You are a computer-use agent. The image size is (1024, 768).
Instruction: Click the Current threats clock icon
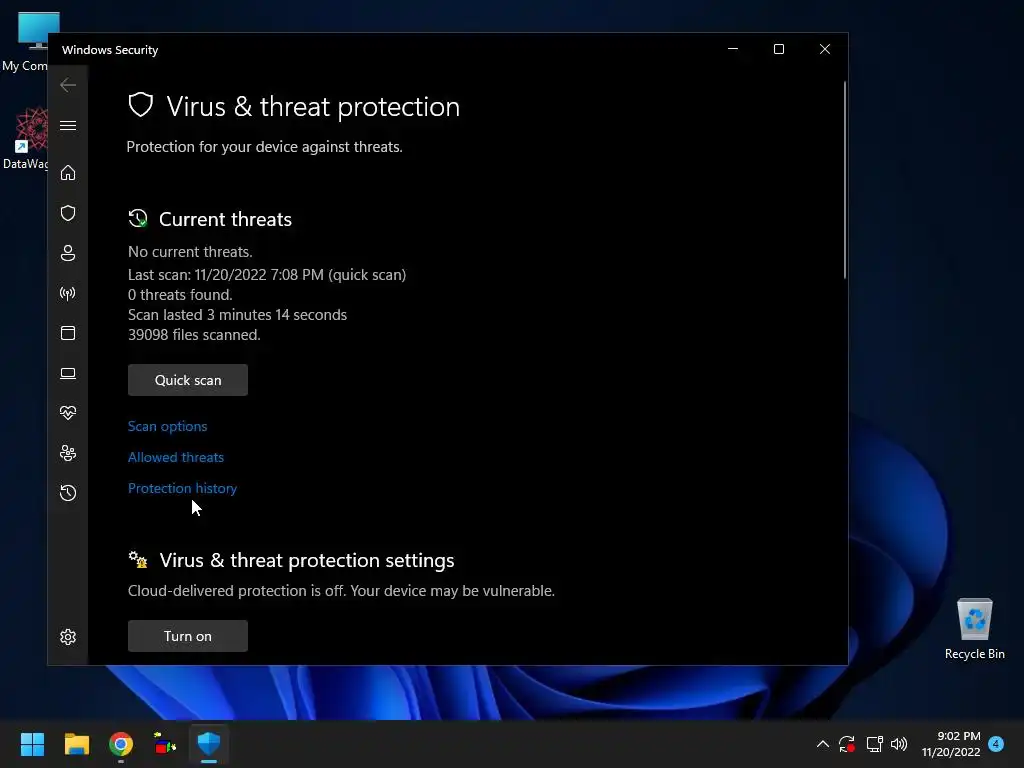click(138, 218)
